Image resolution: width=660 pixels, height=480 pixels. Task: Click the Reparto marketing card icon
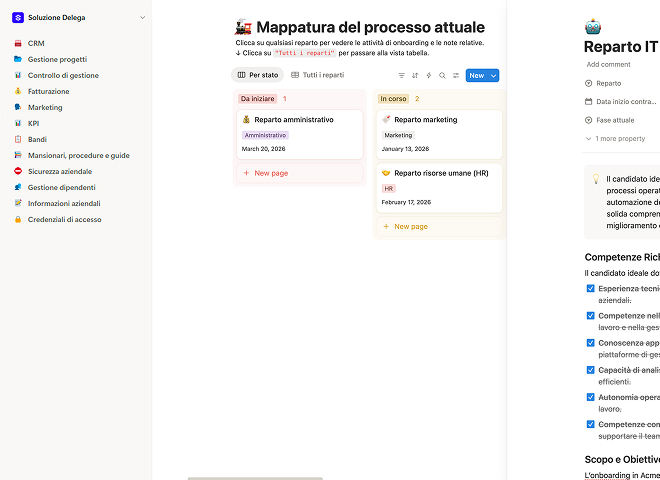[x=386, y=120]
